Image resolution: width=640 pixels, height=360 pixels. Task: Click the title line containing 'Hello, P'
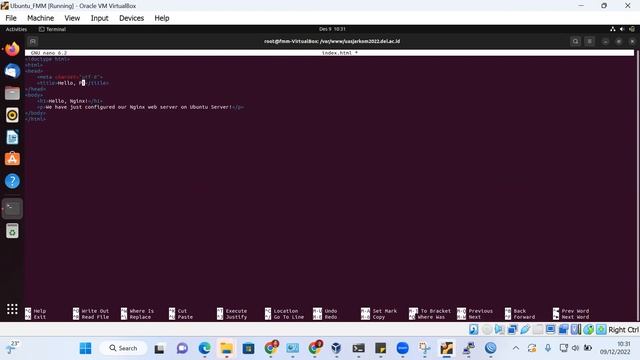[x=73, y=83]
